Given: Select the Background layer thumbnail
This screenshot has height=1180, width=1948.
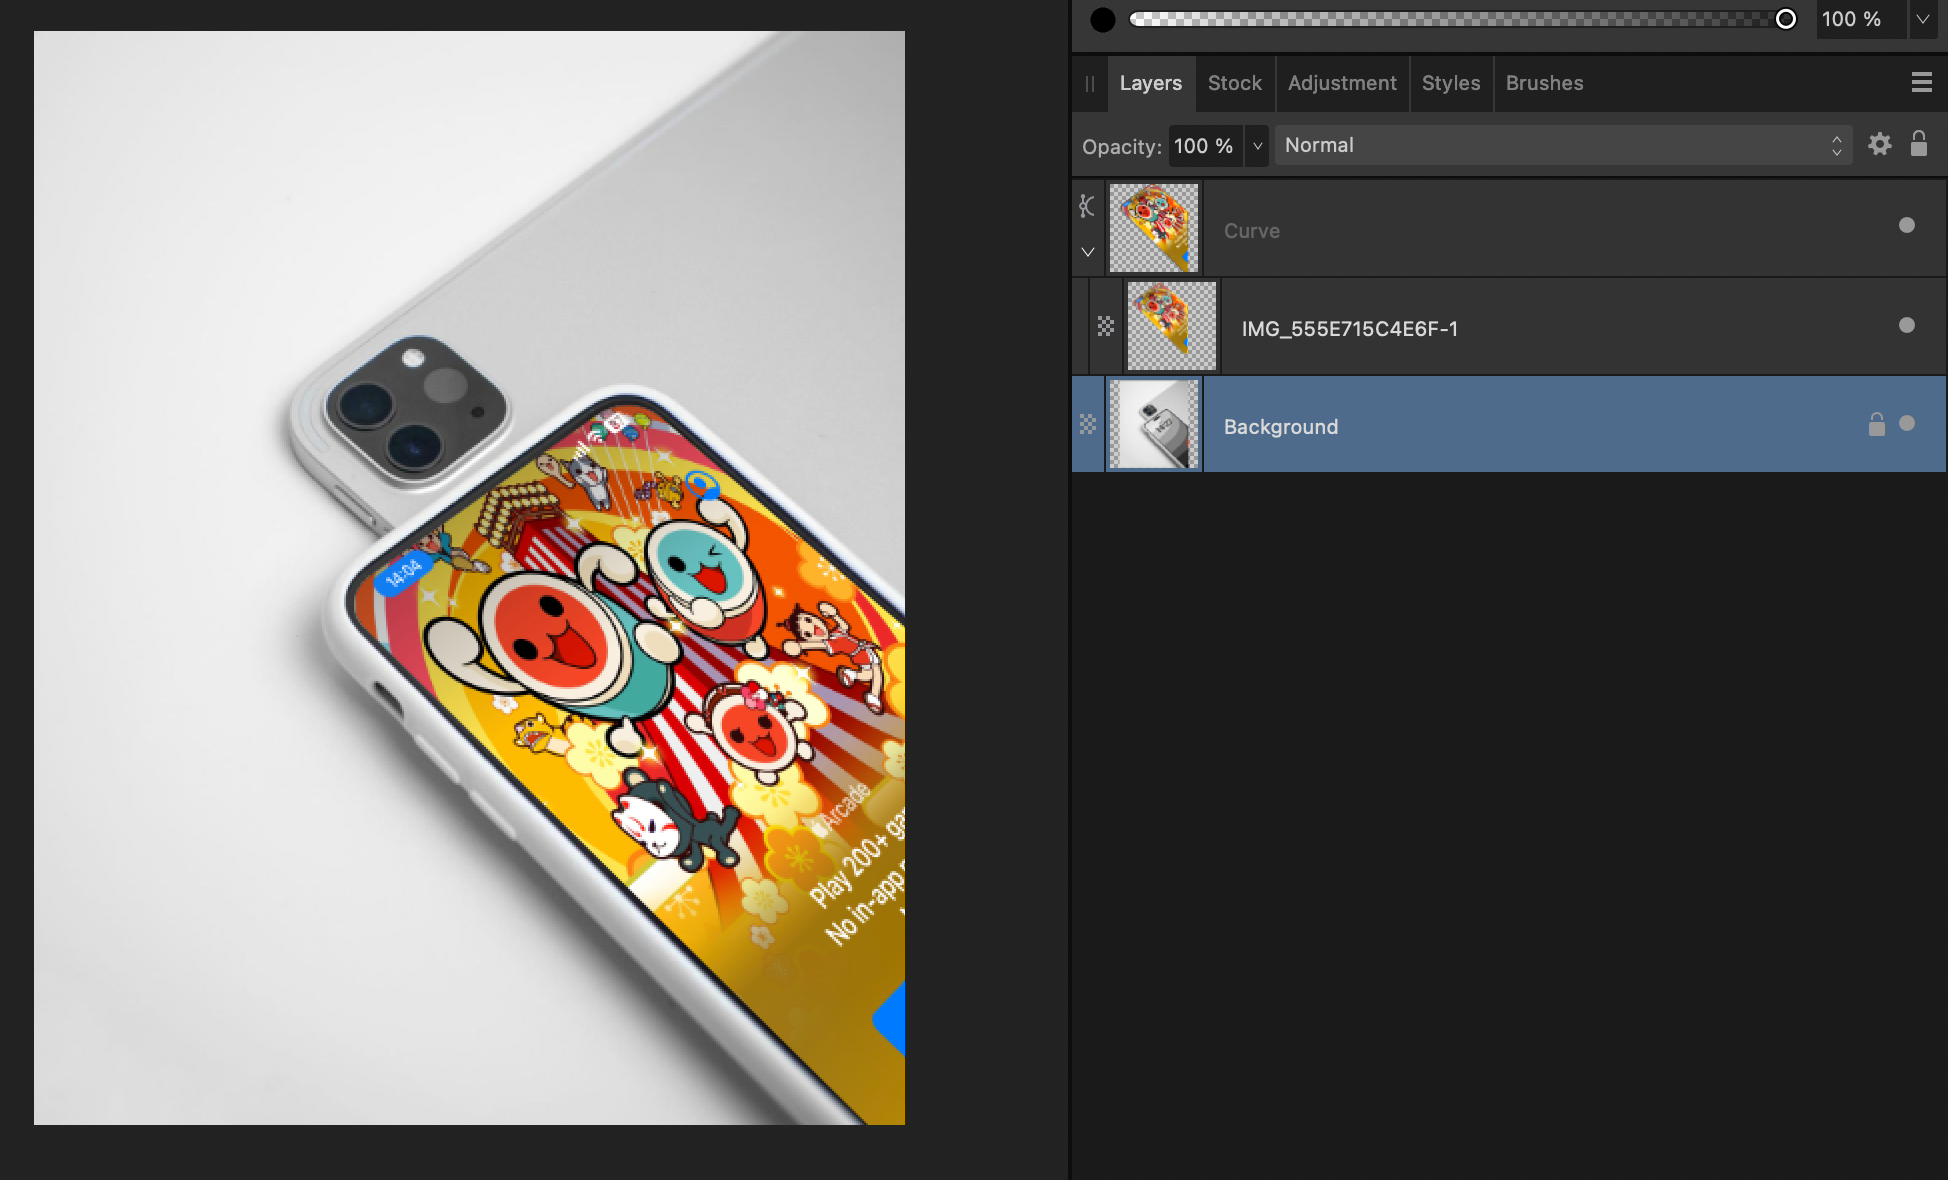Looking at the screenshot, I should click(x=1154, y=424).
